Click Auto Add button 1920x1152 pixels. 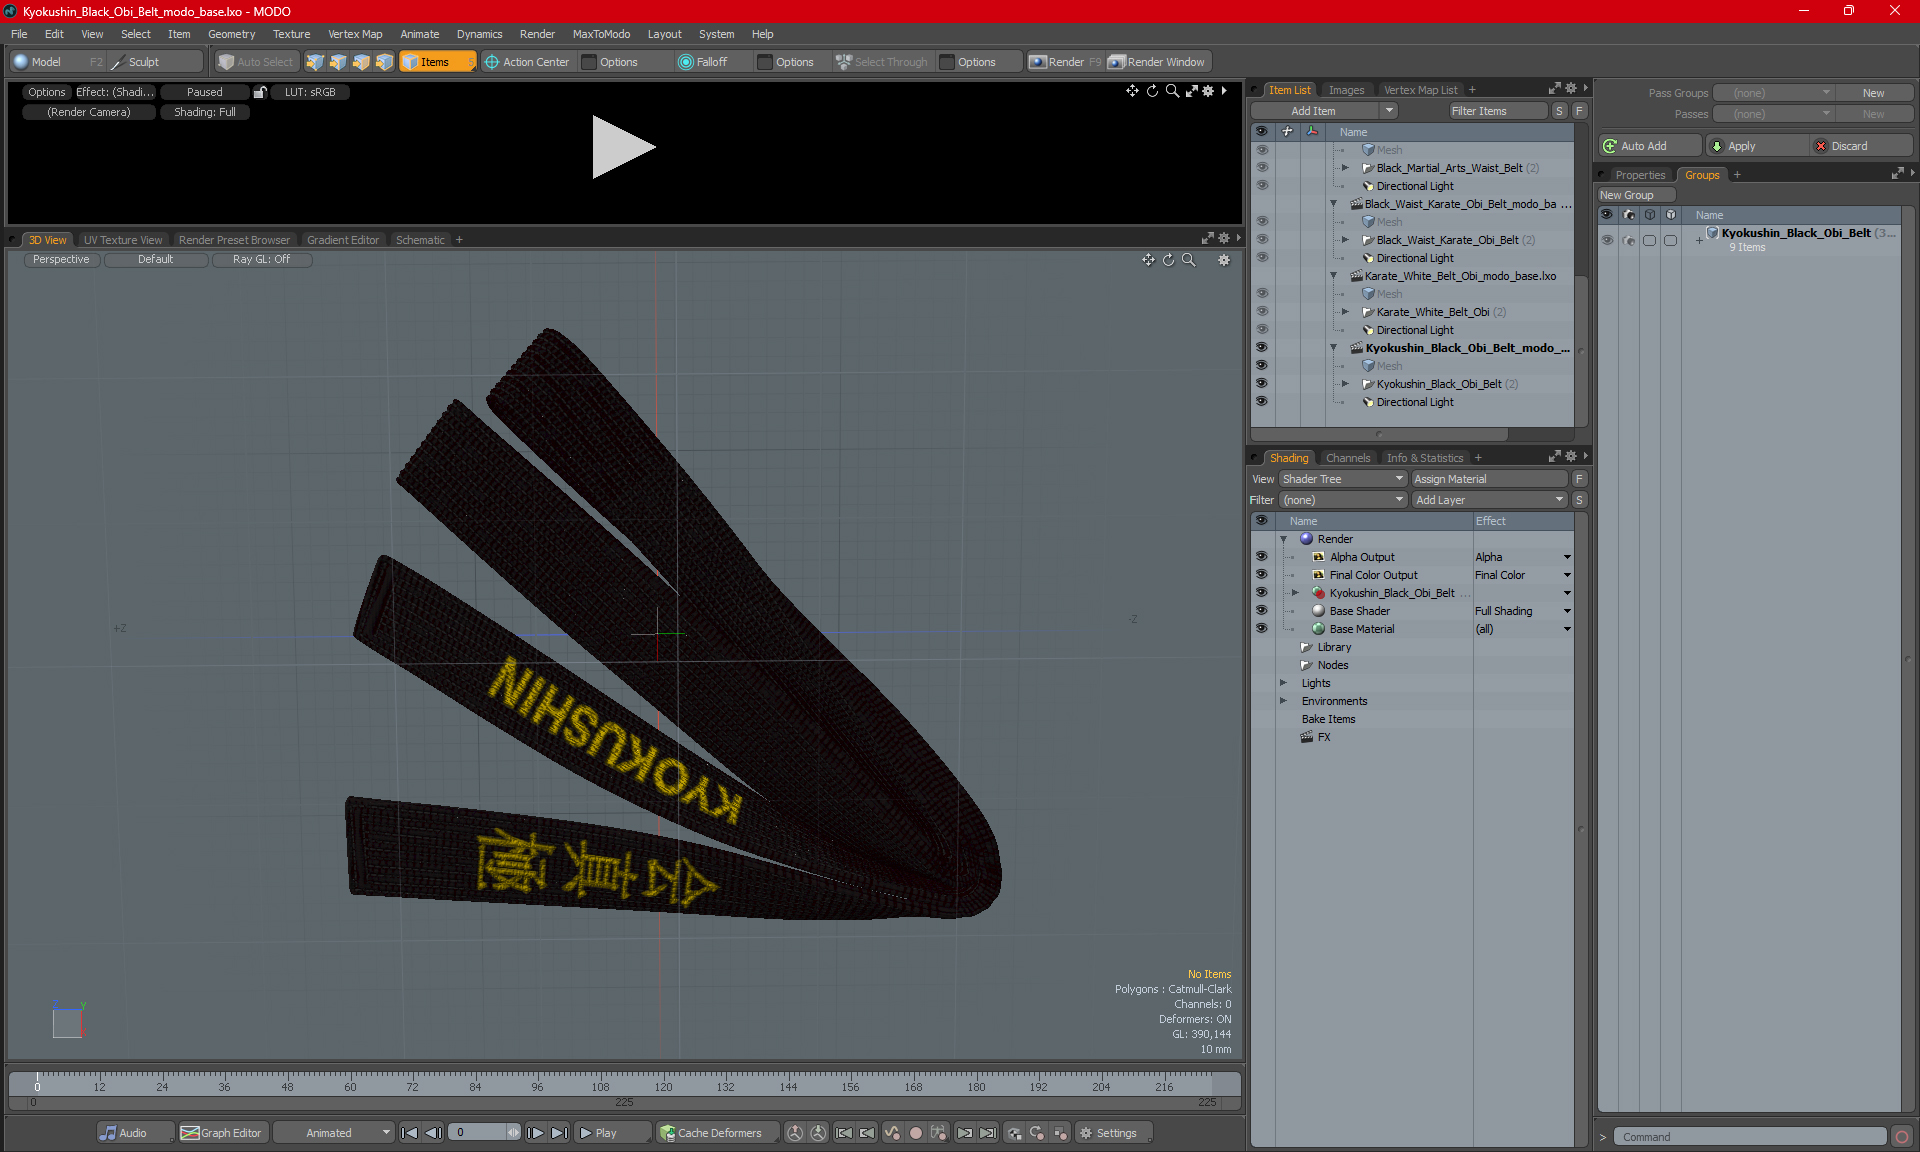point(1649,146)
